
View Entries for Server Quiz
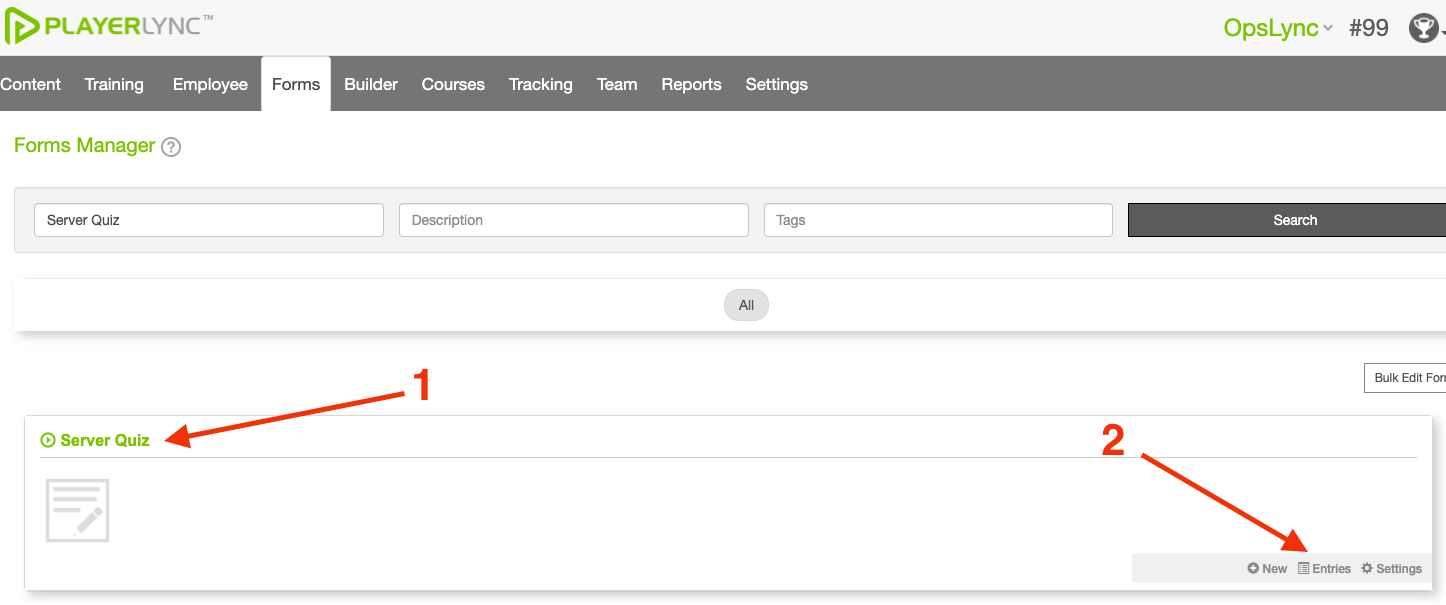point(1324,568)
